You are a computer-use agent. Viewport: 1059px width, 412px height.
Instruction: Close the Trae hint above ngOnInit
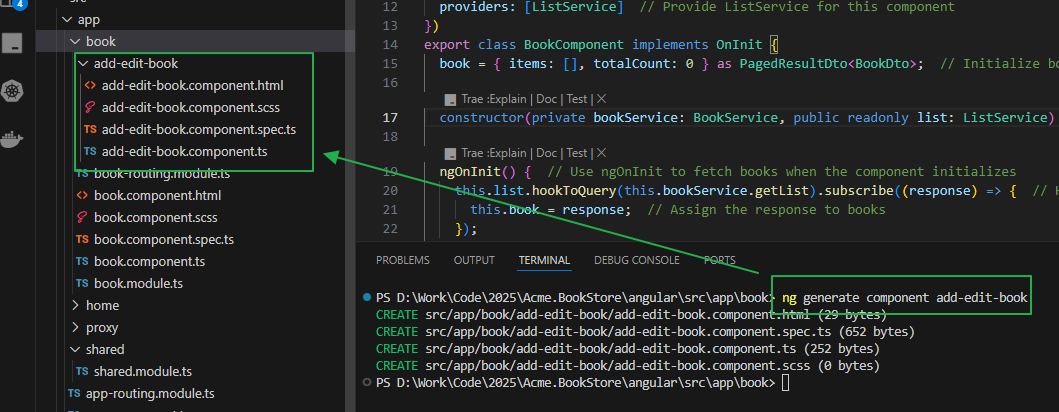[x=602, y=153]
